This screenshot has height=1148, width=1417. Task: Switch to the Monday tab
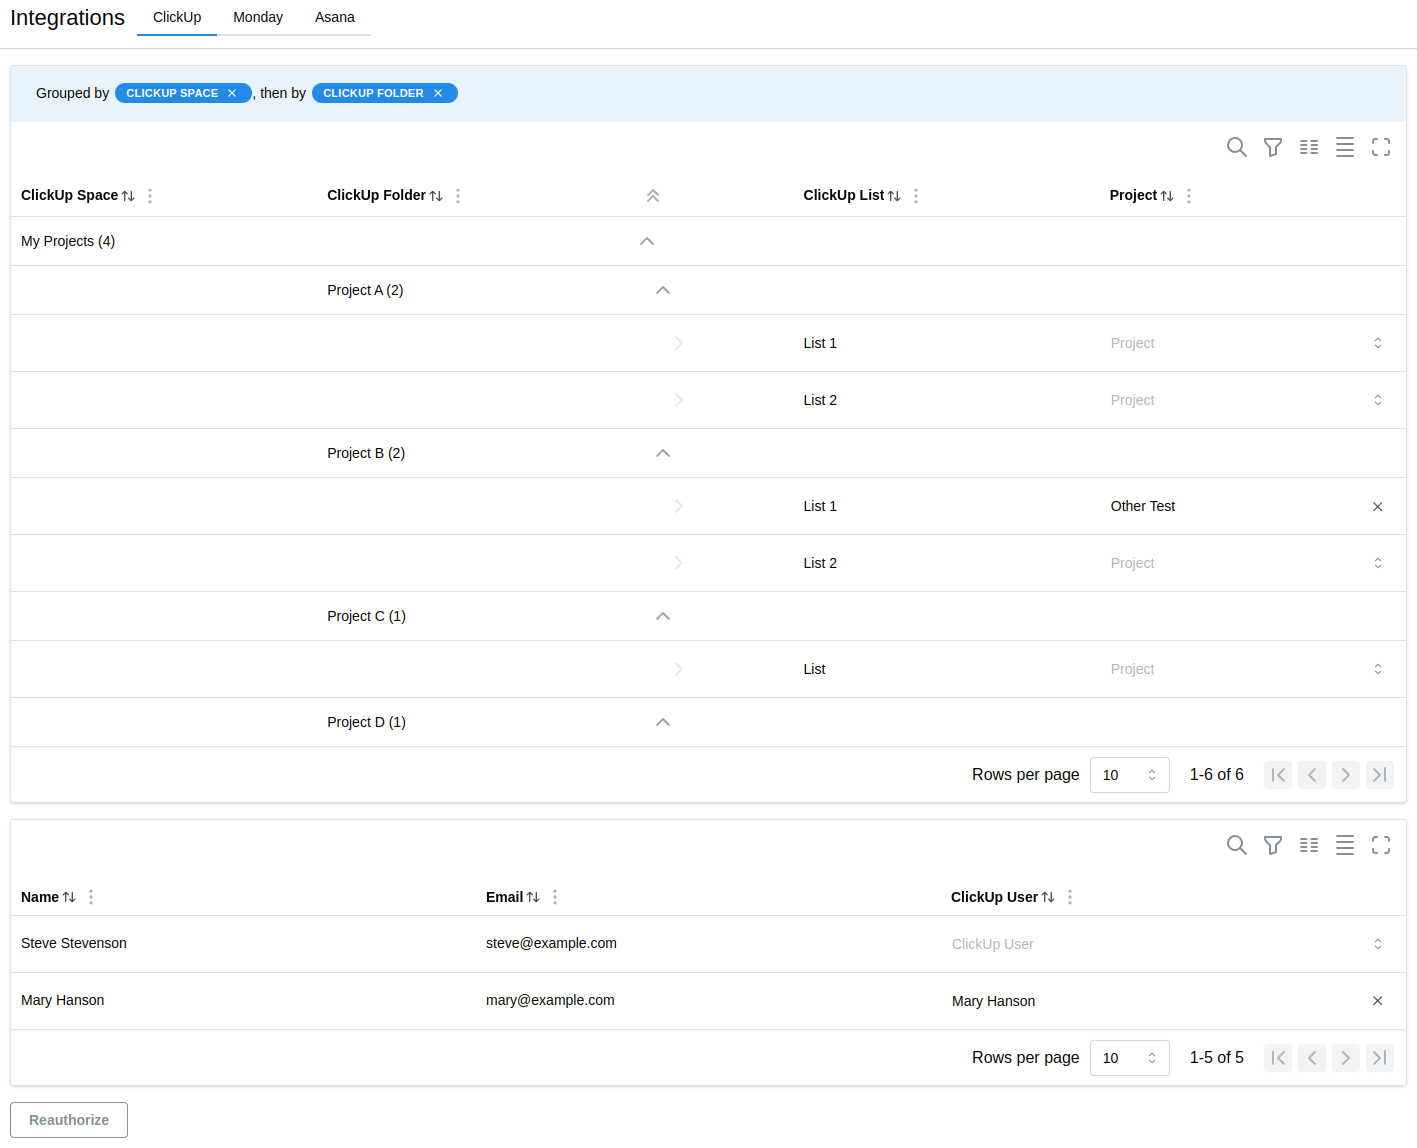pos(258,17)
